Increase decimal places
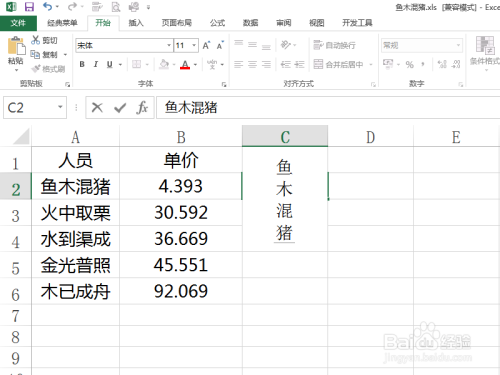The width and height of the screenshot is (500, 375). point(442,64)
